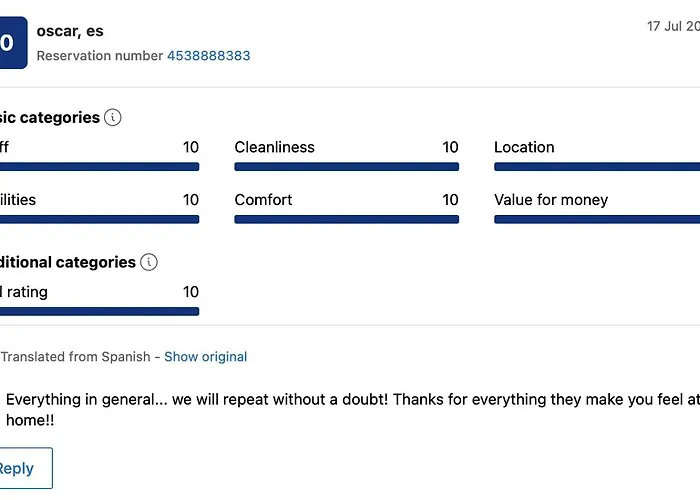Click the Wifi rating bar under Additional categories
700x500 pixels.
point(100,311)
